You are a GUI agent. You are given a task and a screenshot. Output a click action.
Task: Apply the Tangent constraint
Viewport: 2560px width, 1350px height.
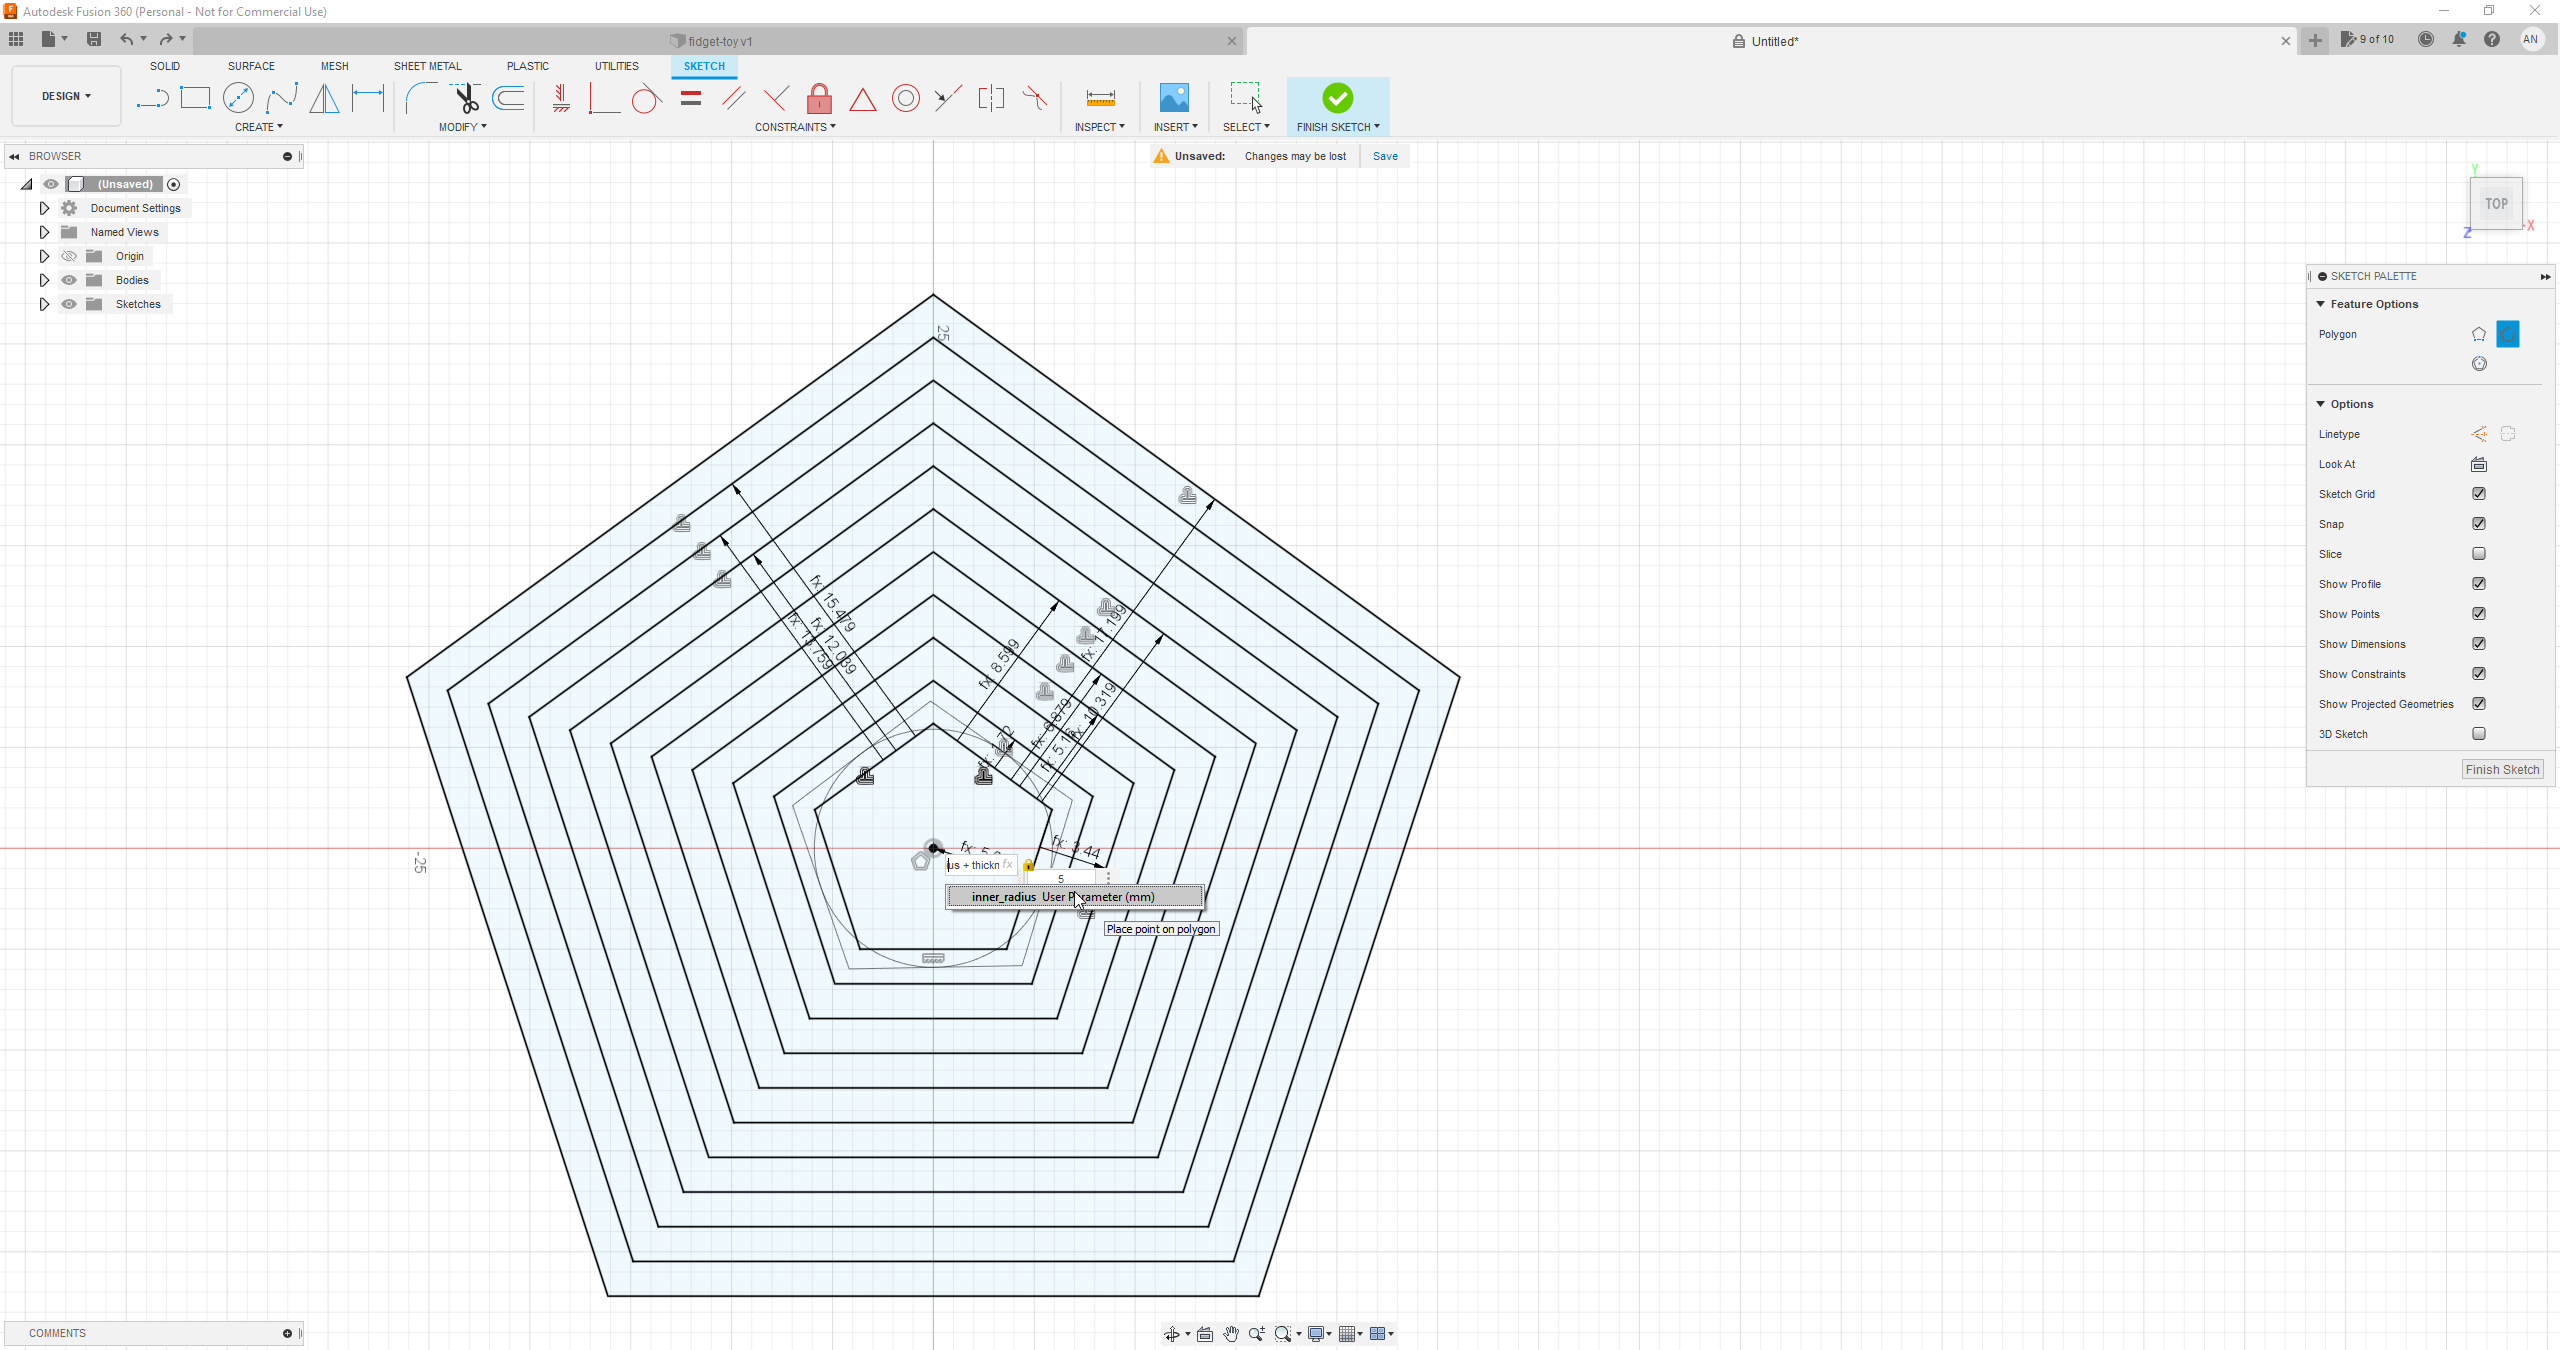click(x=645, y=98)
